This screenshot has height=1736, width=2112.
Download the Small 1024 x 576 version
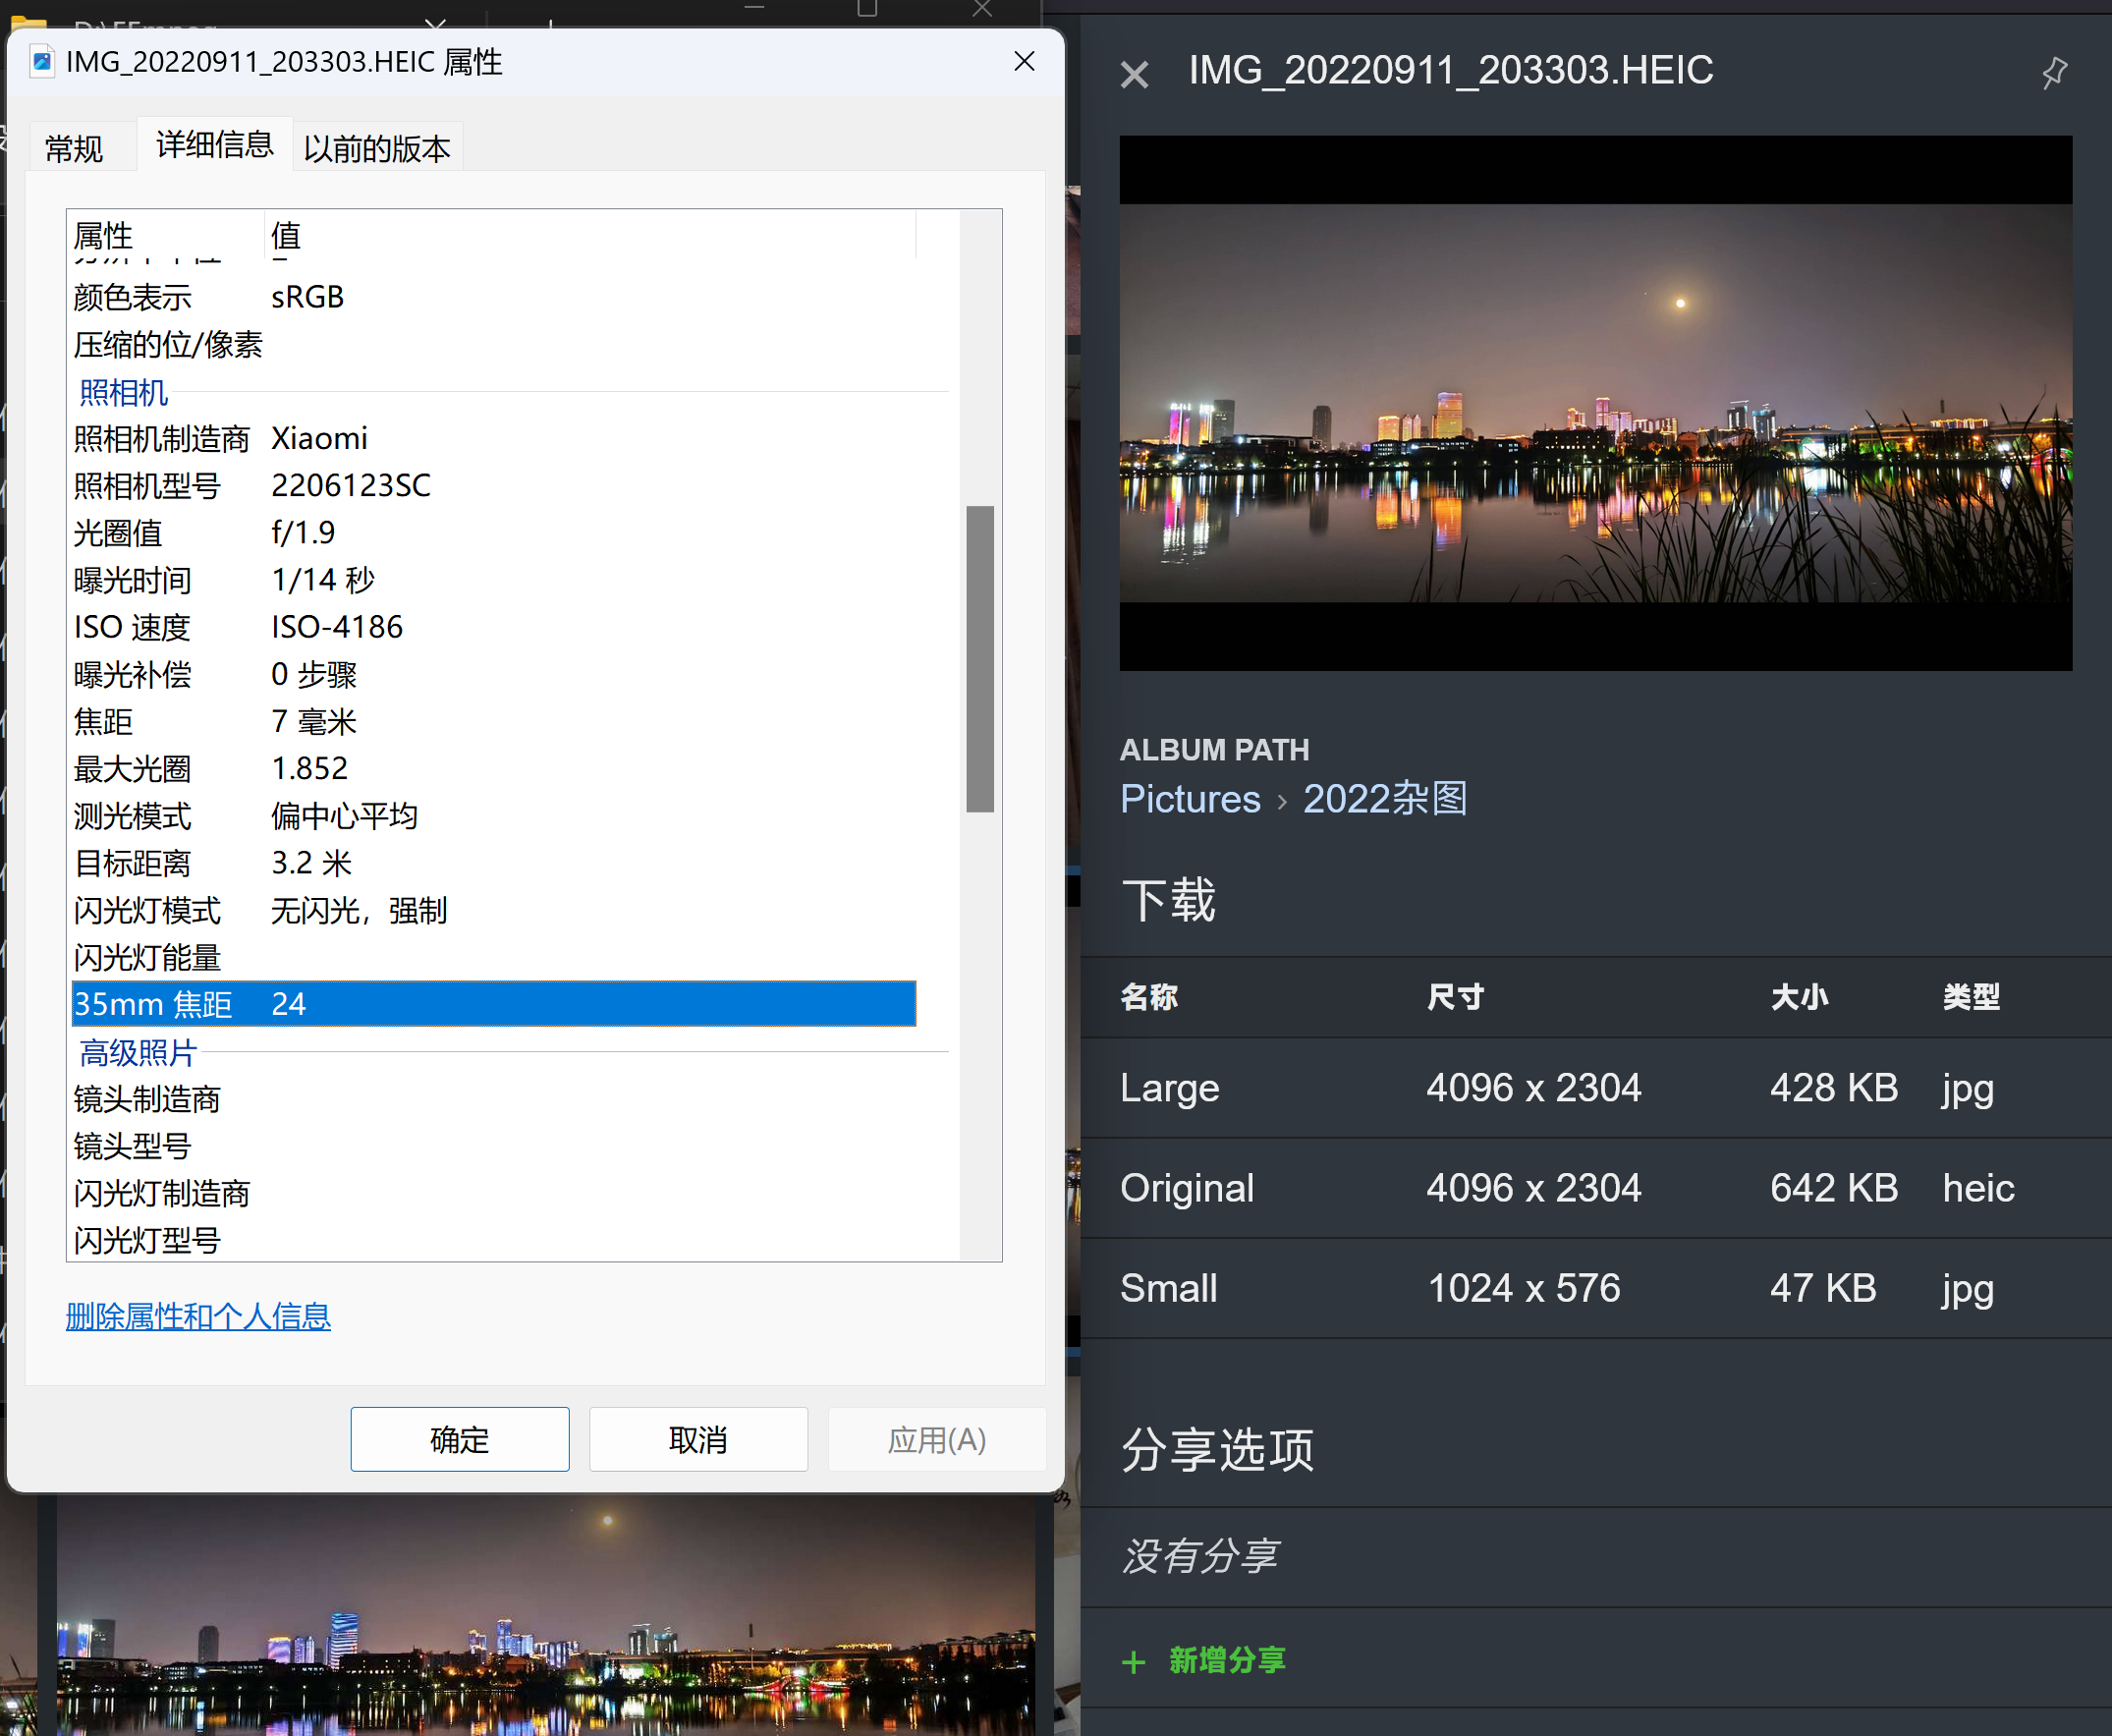coord(1168,1288)
